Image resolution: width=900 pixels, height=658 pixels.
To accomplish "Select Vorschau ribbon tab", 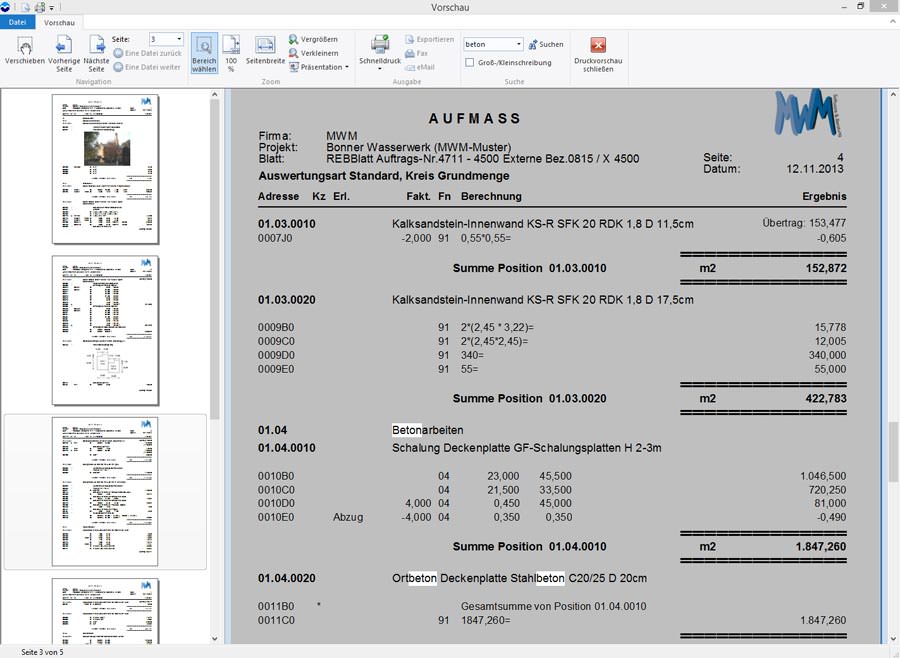I will [59, 22].
